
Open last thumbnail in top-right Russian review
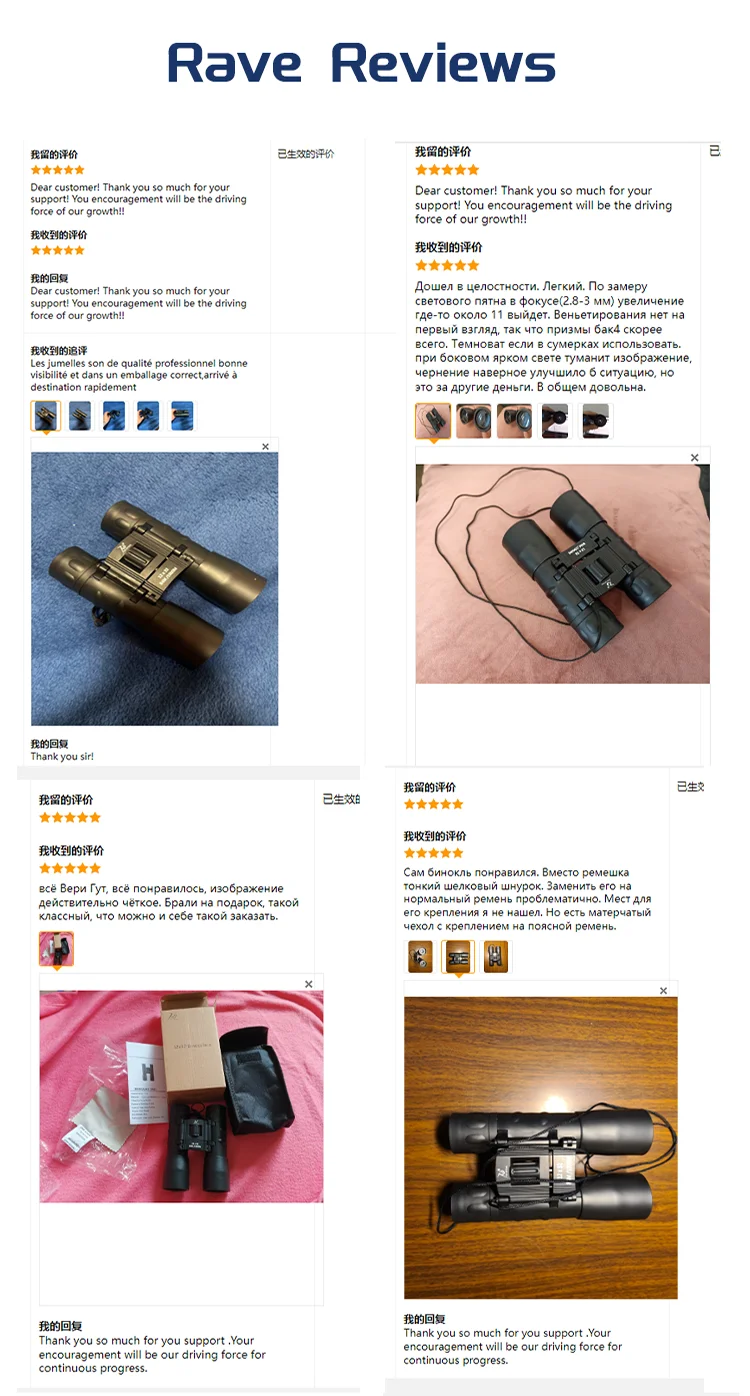tap(596, 421)
